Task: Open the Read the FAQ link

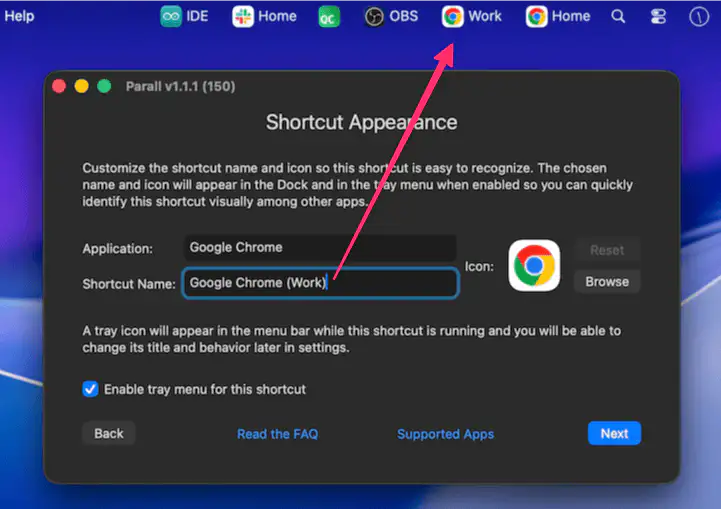Action: [277, 434]
